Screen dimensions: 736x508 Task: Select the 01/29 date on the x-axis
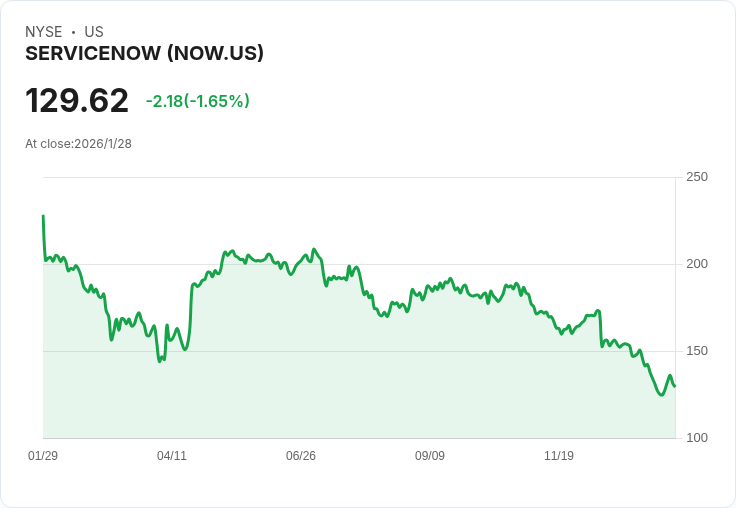43,456
